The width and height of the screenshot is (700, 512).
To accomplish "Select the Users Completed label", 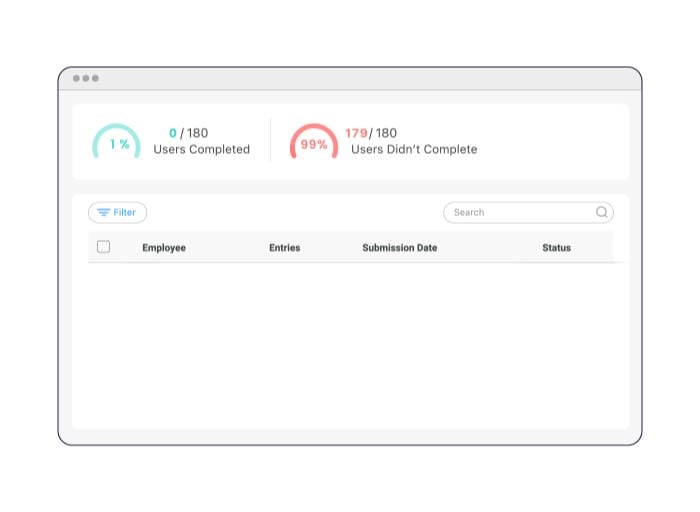I will [x=201, y=150].
